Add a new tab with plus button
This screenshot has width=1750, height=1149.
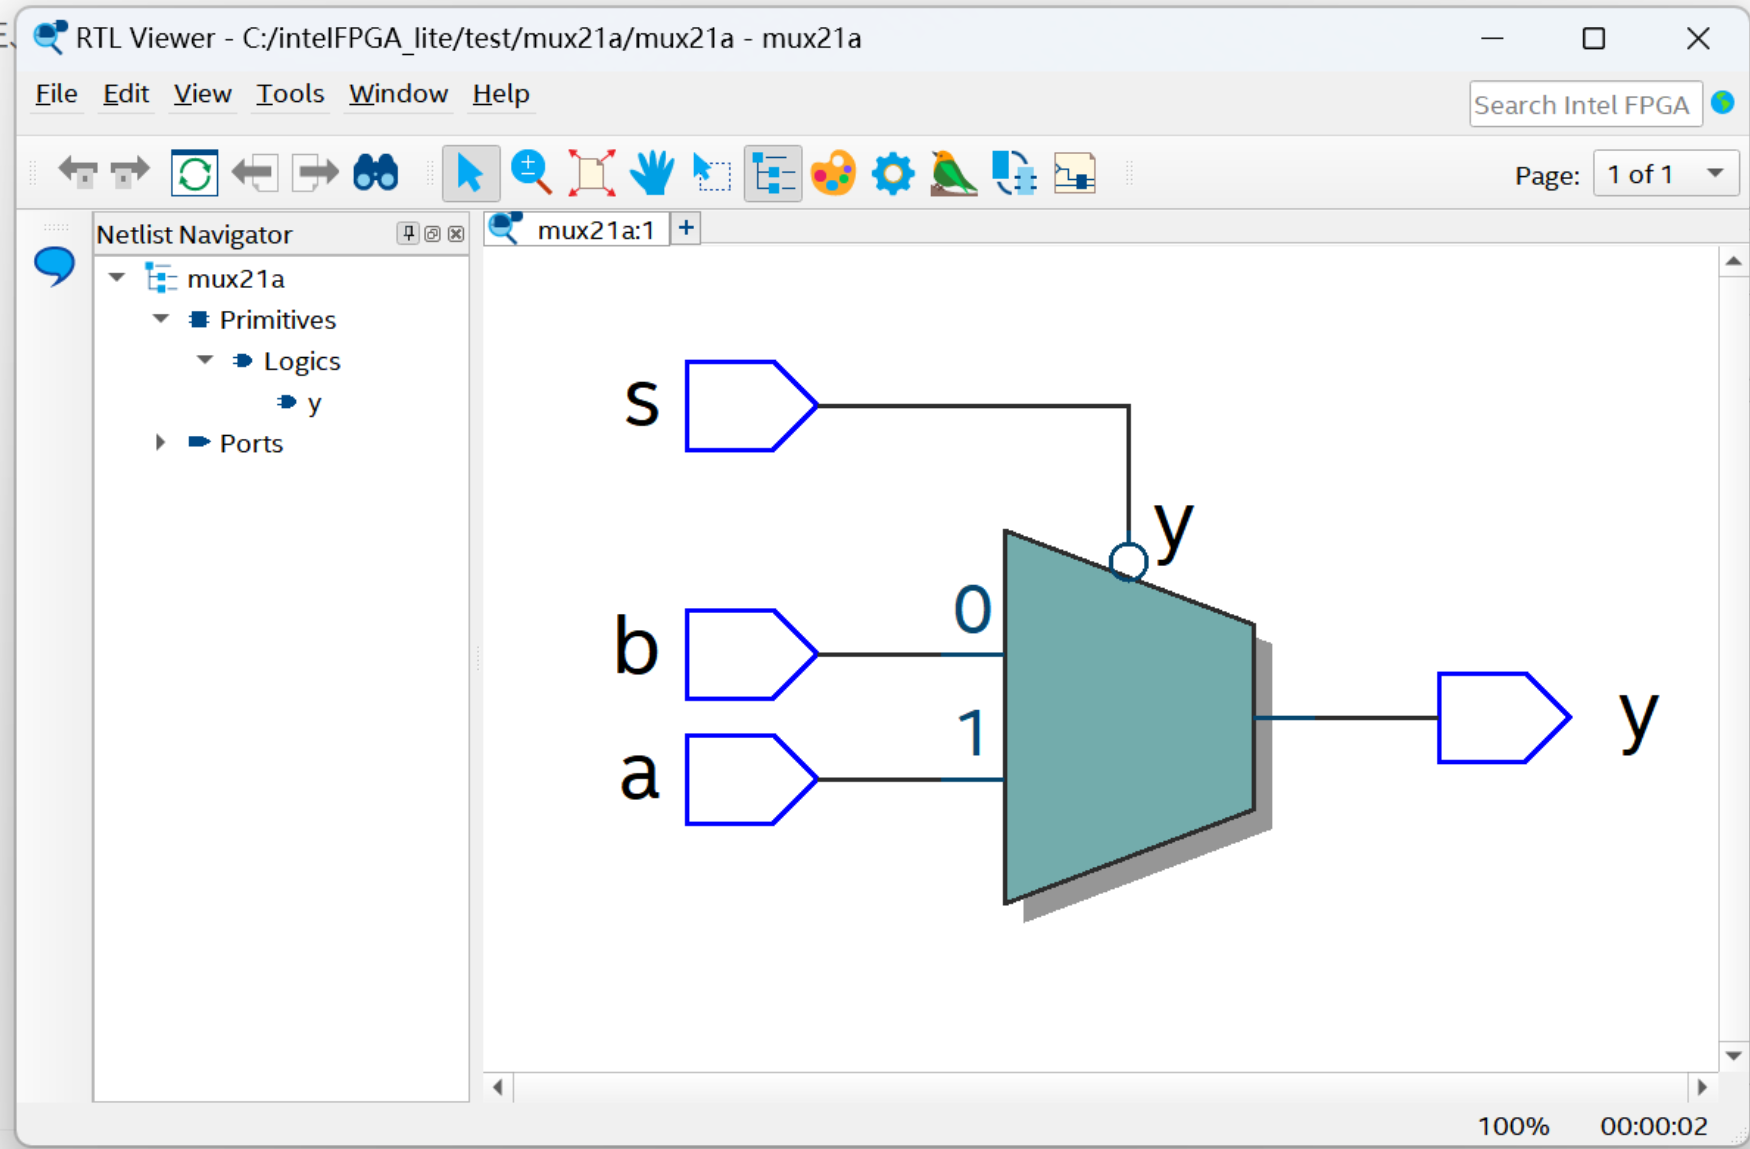pyautogui.click(x=686, y=228)
